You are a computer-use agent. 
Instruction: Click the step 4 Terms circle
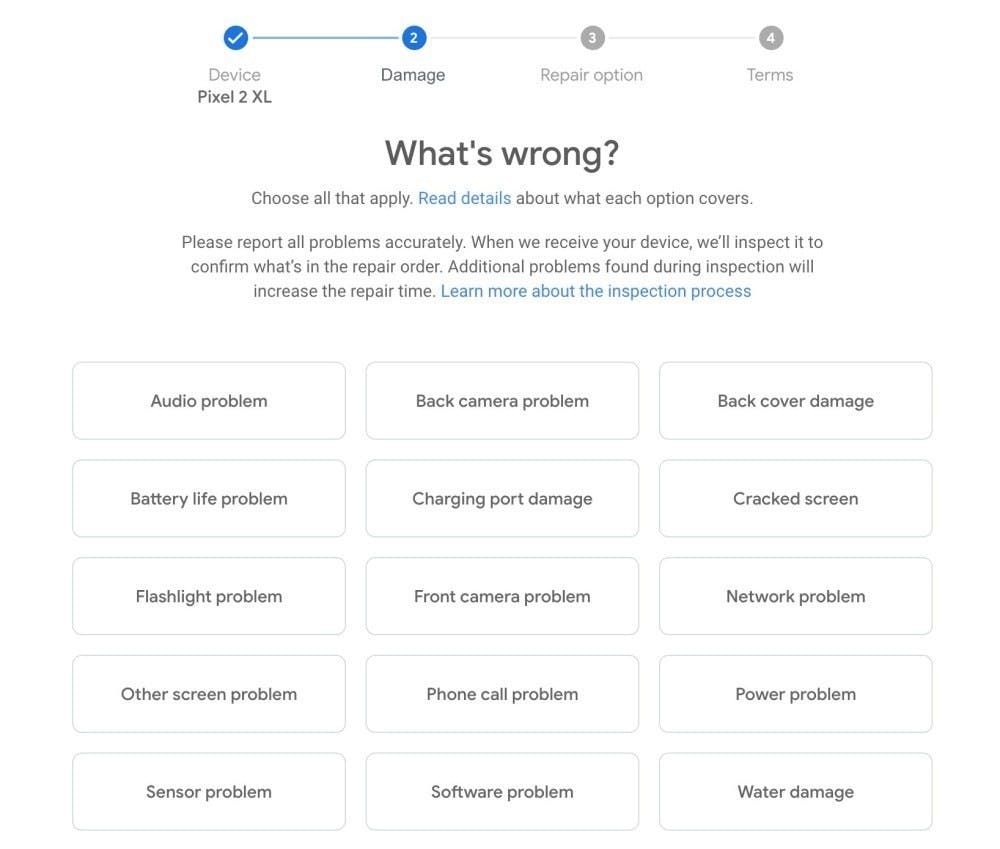click(x=770, y=38)
